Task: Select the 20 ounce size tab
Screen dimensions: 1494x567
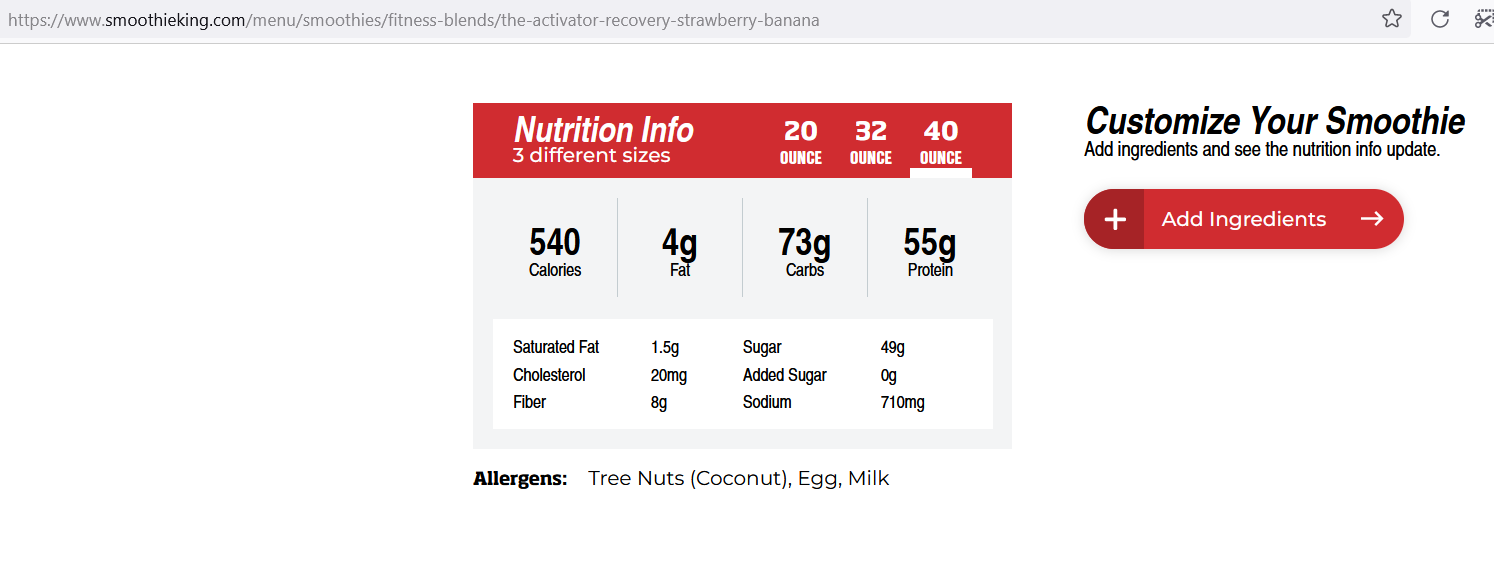Action: tap(801, 142)
